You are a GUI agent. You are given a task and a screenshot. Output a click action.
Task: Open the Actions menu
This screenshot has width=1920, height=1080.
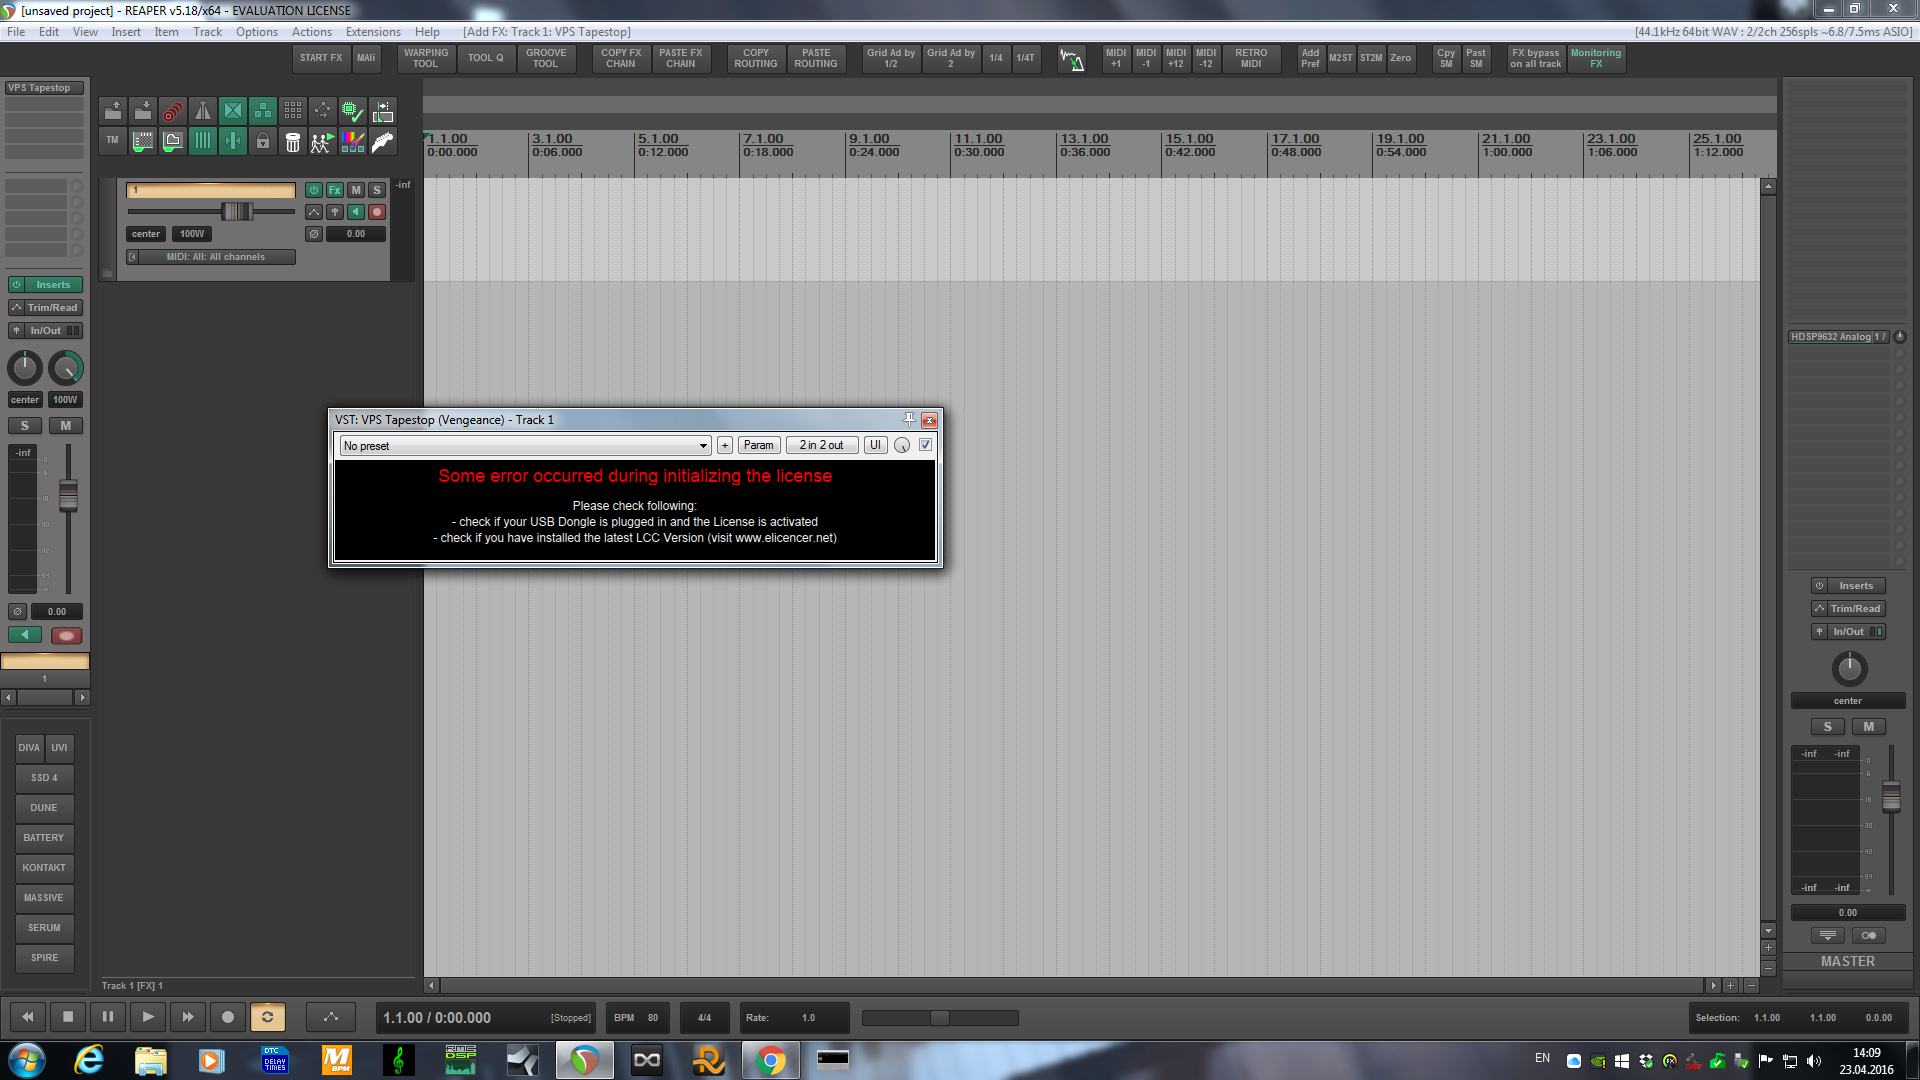[x=311, y=32]
